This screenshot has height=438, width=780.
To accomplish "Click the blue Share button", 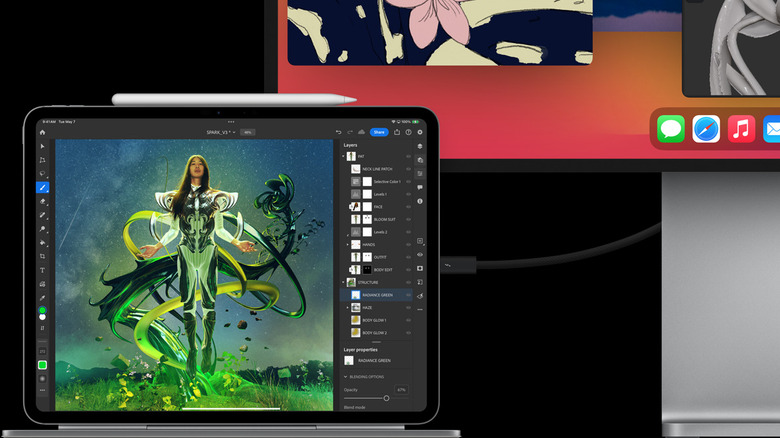I will click(x=379, y=132).
